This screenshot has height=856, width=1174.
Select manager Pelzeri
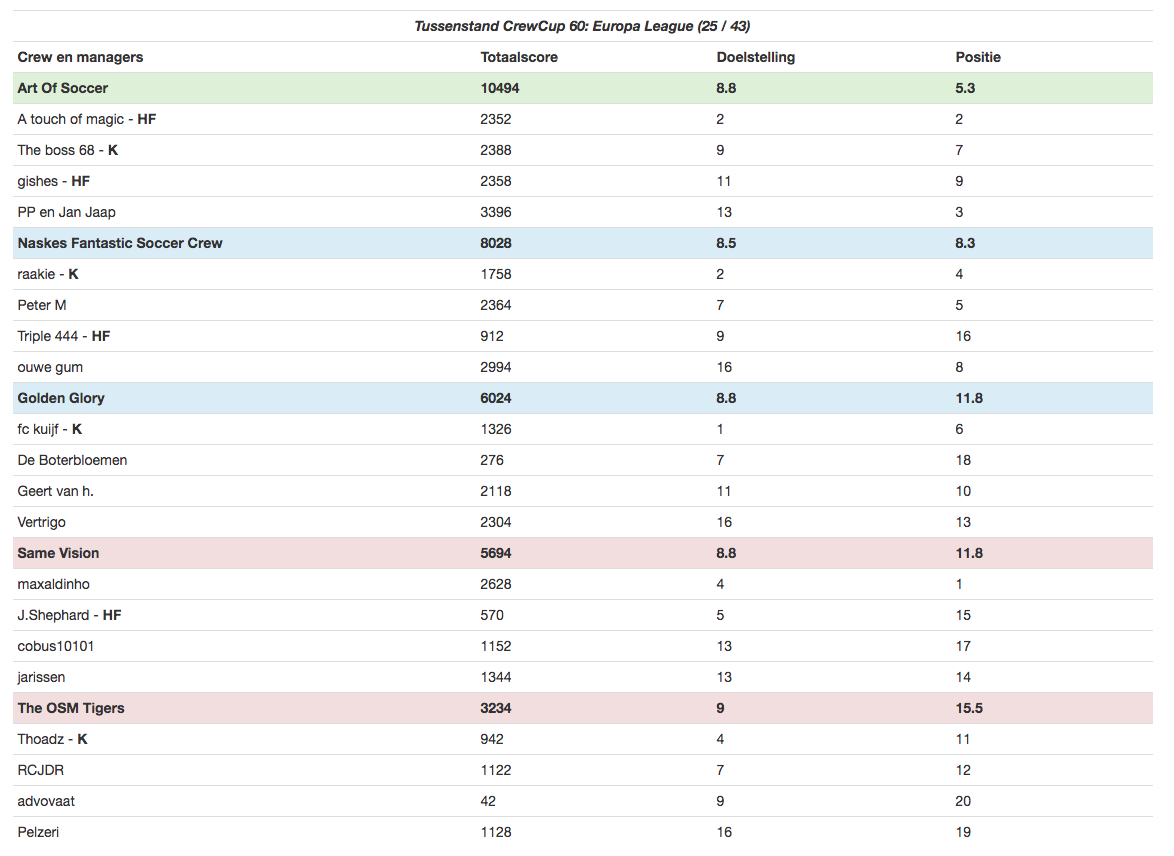click(38, 832)
